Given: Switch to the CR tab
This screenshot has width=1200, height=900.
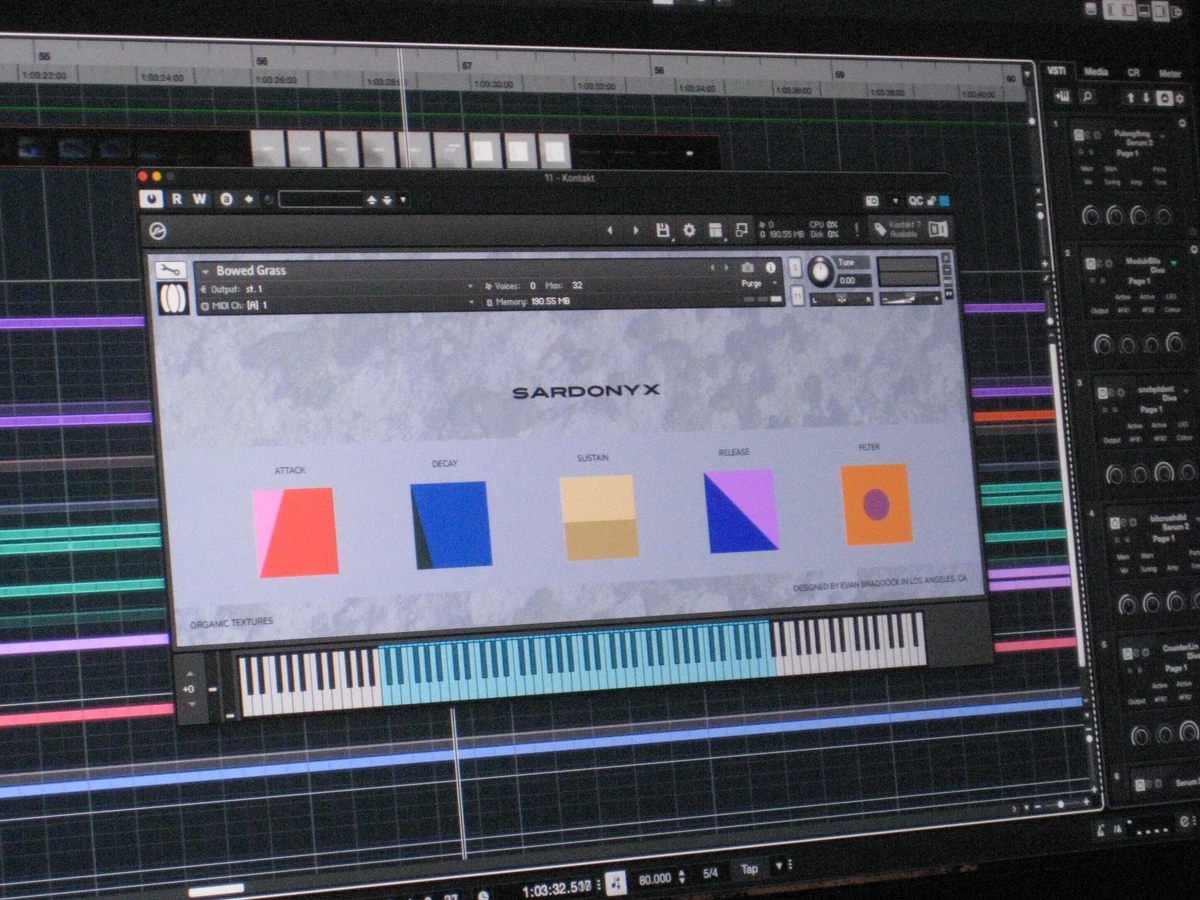Looking at the screenshot, I should [1133, 72].
